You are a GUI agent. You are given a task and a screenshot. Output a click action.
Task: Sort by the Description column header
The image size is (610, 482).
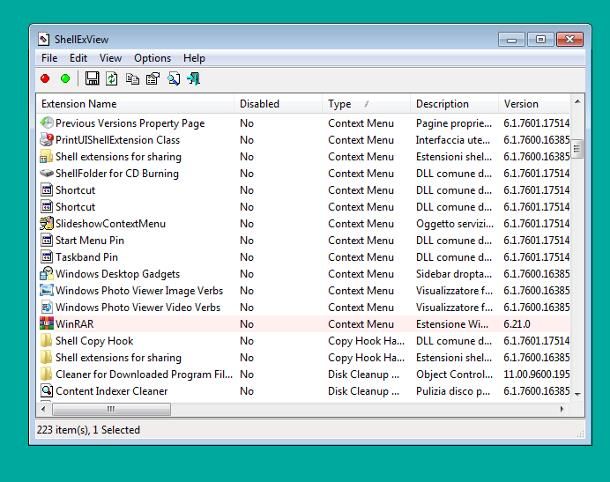pos(454,104)
